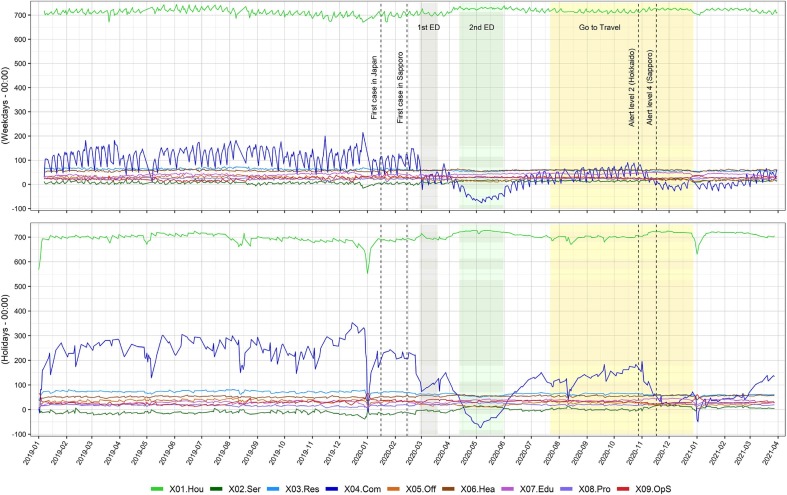
Task: Click the 2020-04 x-axis date label
Action: pos(441,455)
